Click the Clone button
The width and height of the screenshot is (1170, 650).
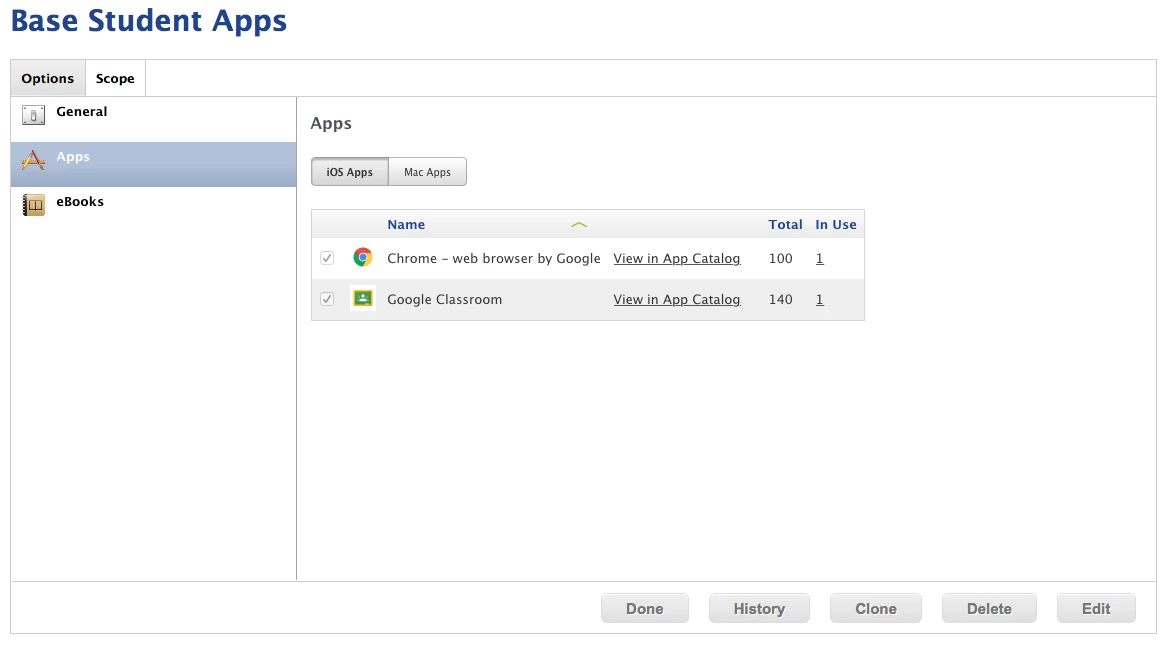[876, 608]
